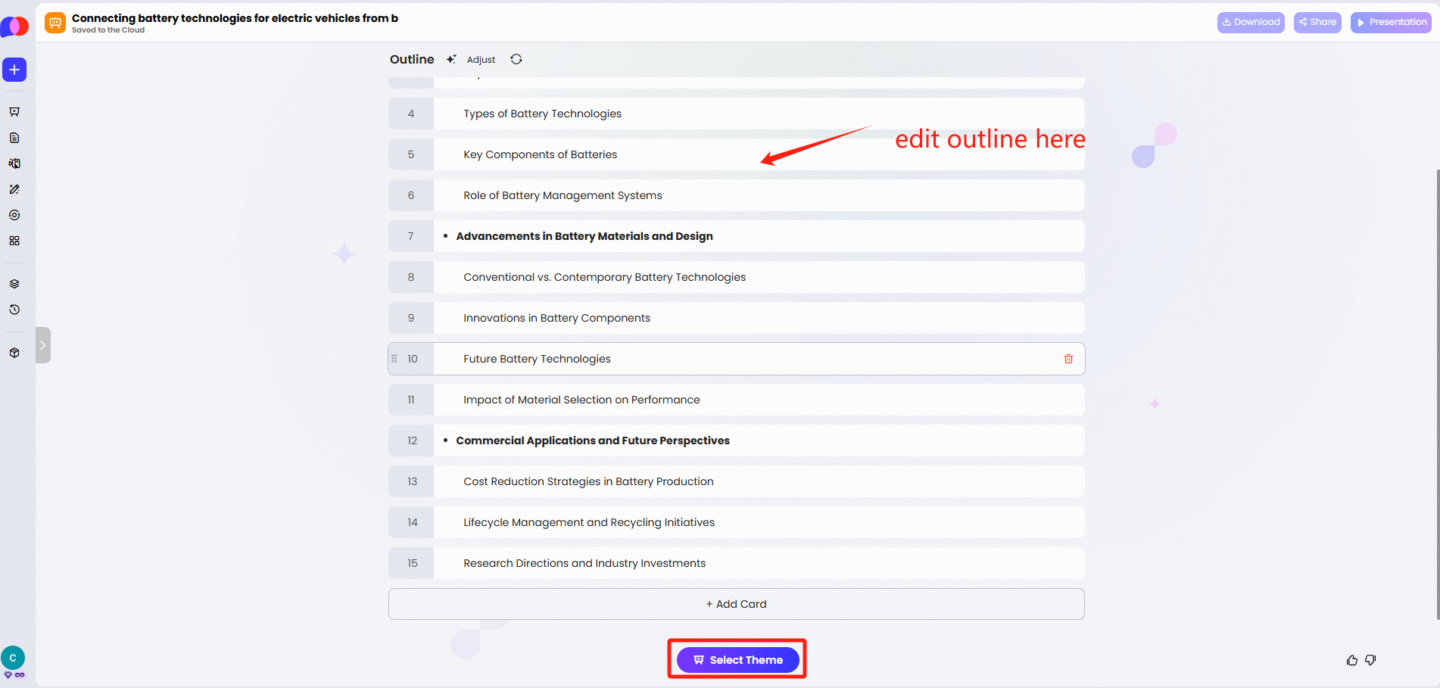
Task: Click Role of Battery Management Systems card
Action: pyautogui.click(x=736, y=196)
